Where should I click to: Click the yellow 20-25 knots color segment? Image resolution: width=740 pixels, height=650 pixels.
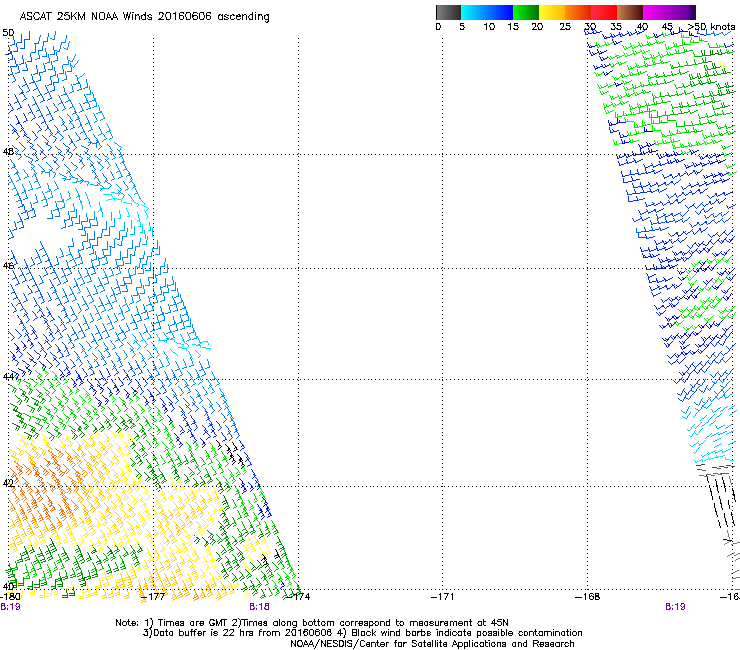click(x=552, y=12)
